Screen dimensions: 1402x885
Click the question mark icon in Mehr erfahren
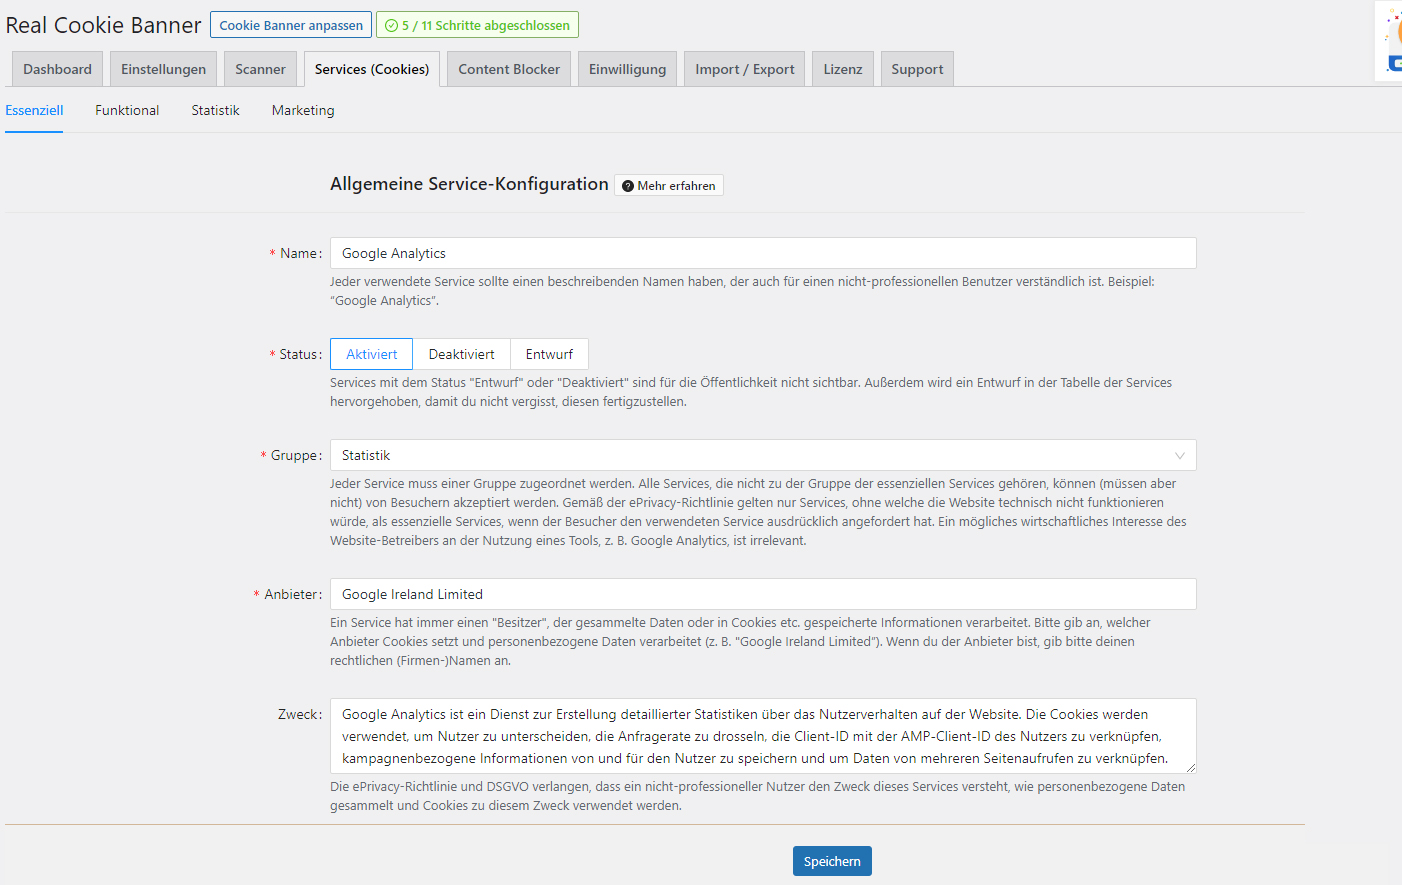coord(628,186)
